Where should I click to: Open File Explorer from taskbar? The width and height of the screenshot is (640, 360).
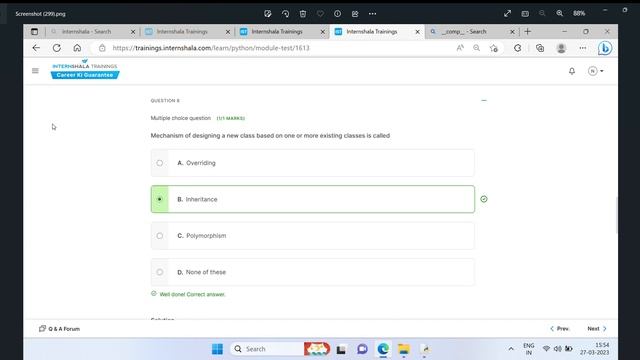click(x=404, y=349)
